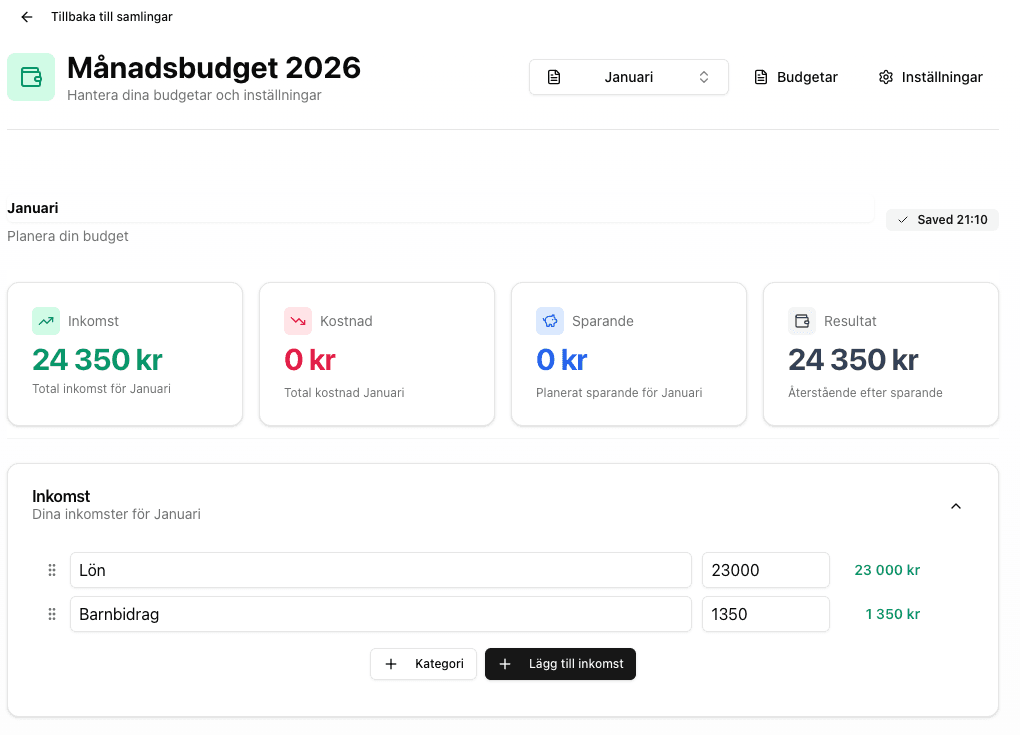The width and height of the screenshot is (1020, 735).
Task: Click the Budgetar notebook icon
Action: pyautogui.click(x=759, y=76)
